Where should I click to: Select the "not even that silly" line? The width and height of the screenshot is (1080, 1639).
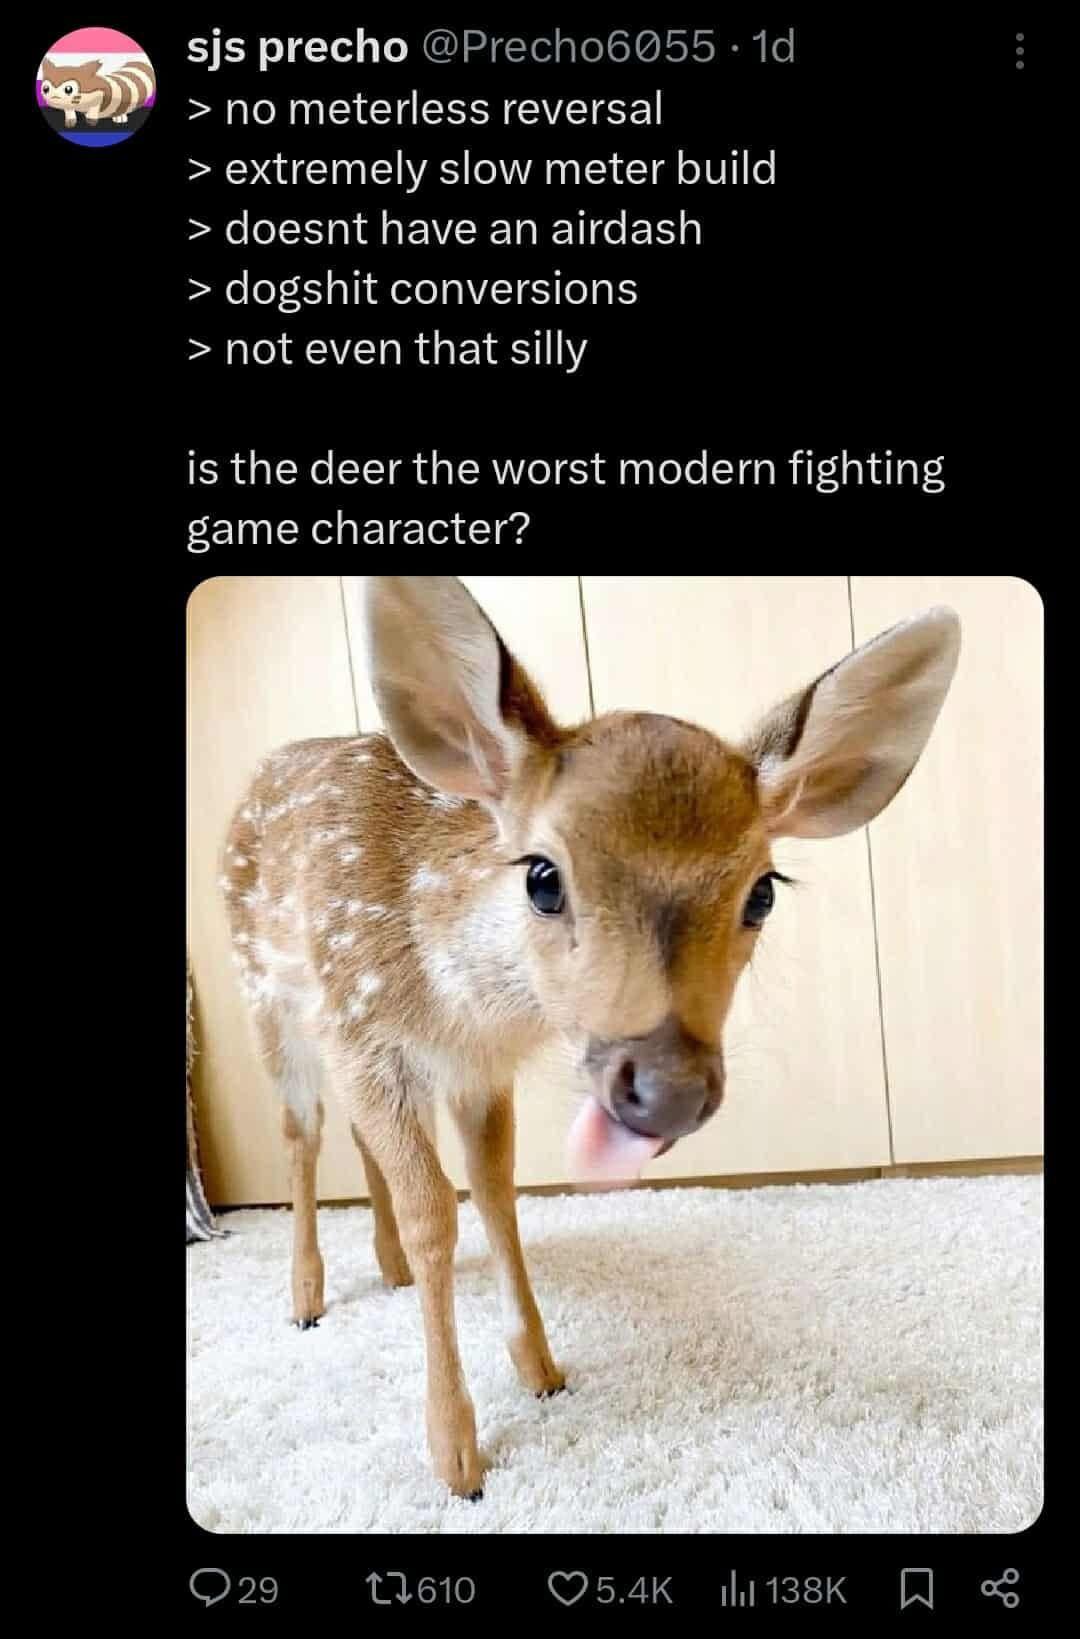coord(387,349)
